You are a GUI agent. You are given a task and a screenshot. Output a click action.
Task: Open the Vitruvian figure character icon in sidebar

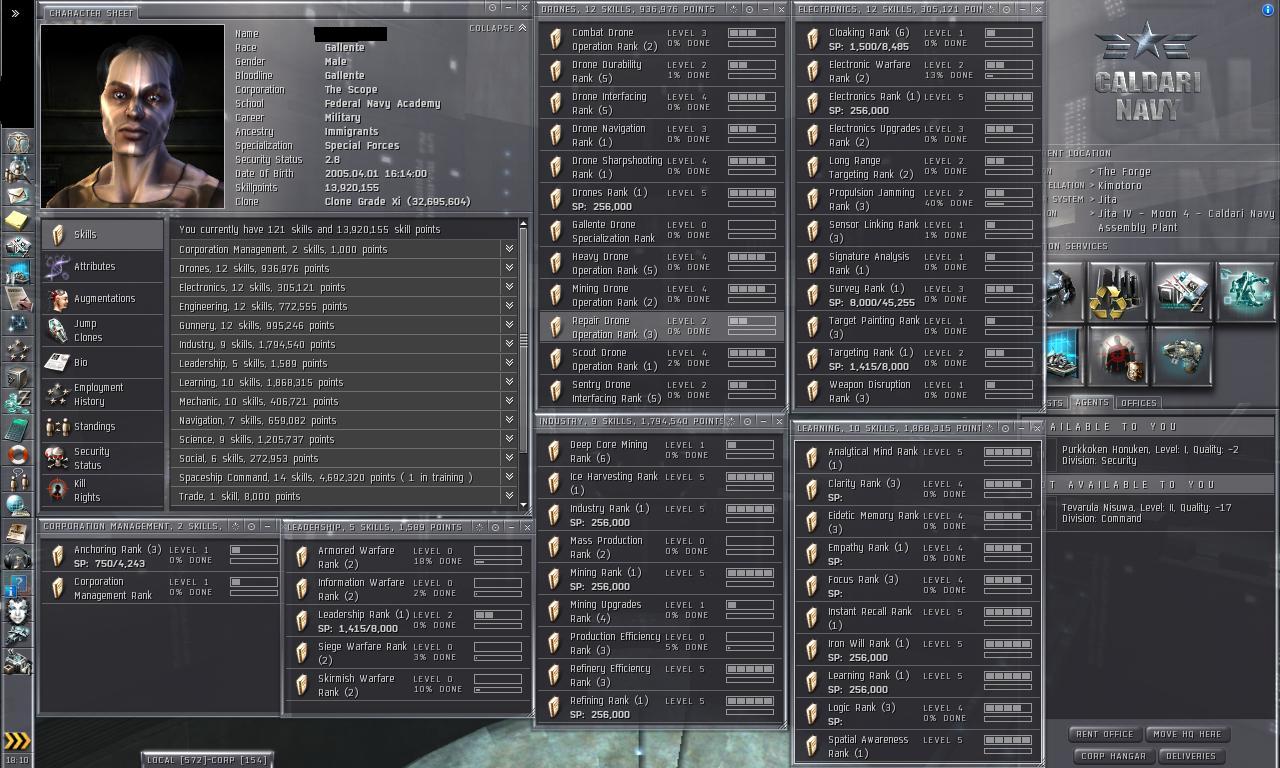point(17,142)
